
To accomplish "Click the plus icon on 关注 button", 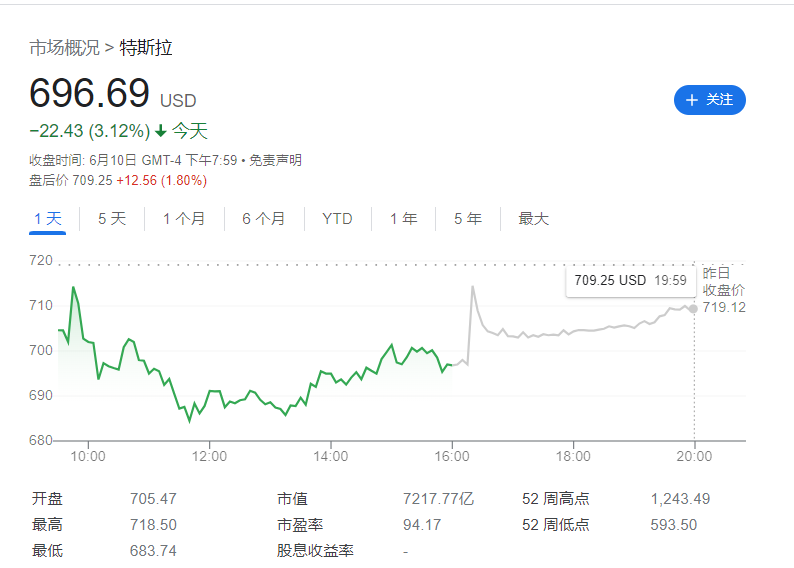I will pos(692,100).
